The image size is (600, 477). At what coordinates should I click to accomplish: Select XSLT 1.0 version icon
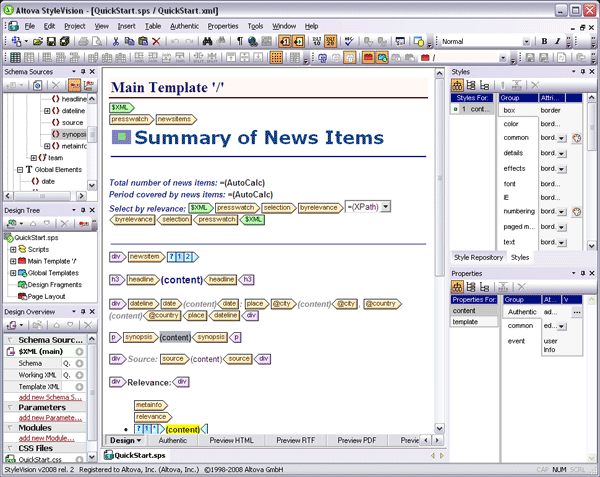(x=317, y=41)
